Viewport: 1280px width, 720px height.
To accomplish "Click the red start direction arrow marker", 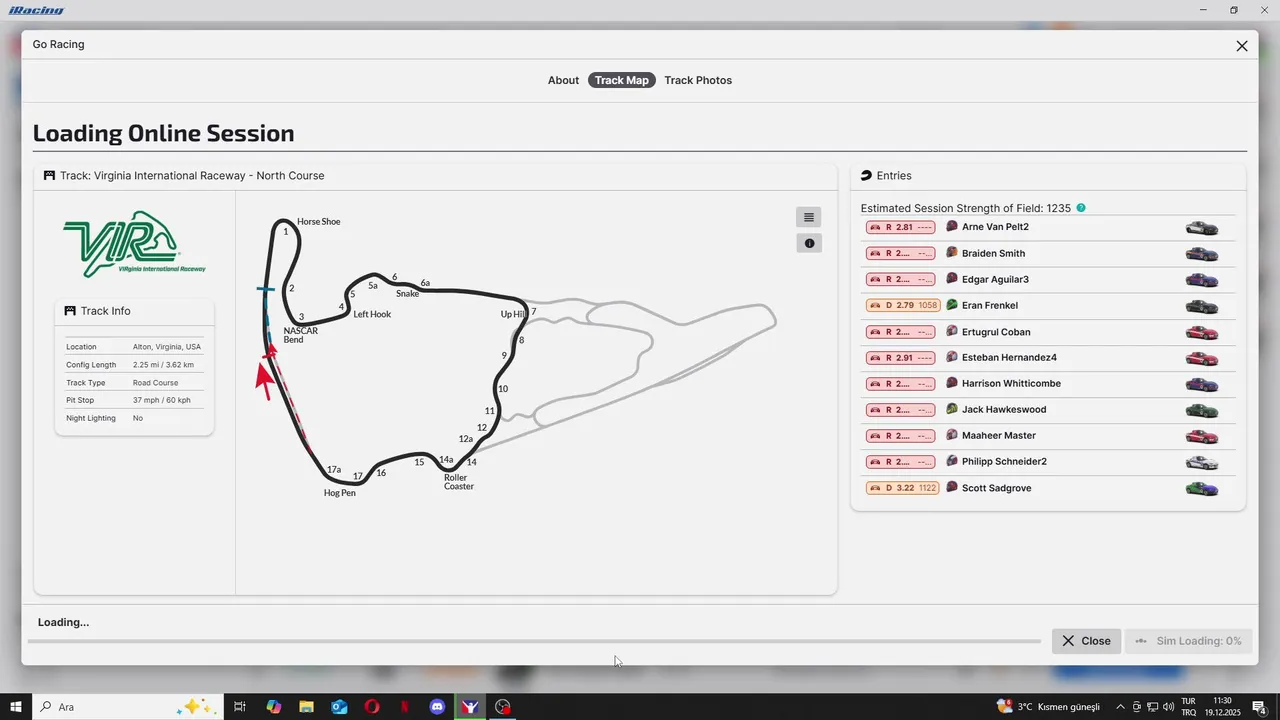I will point(264,381).
